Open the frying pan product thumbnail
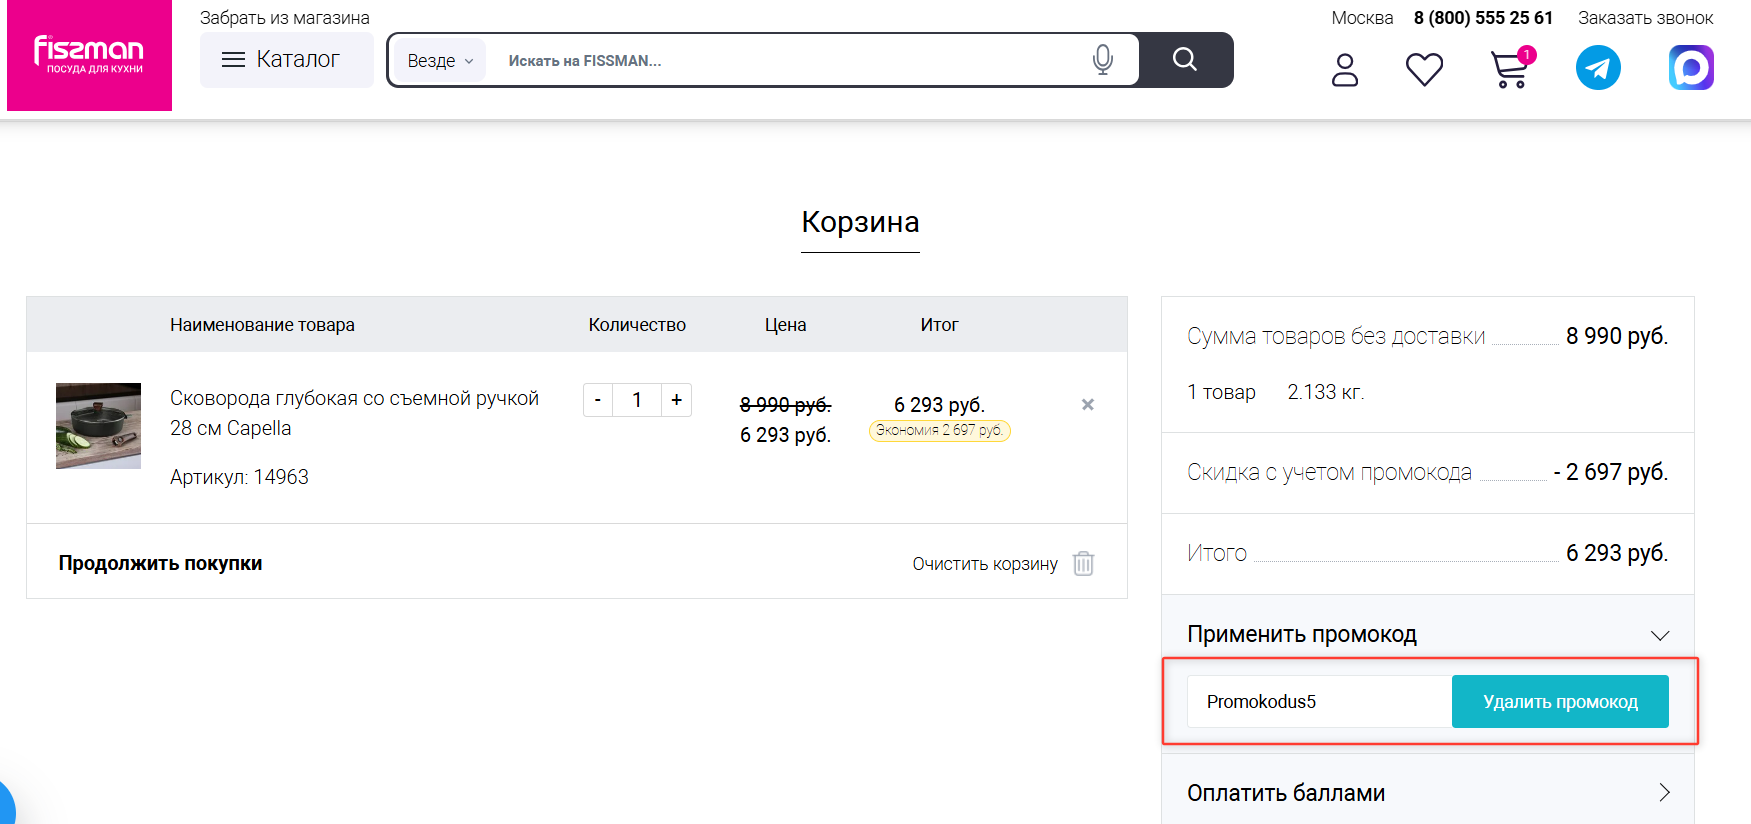The height and width of the screenshot is (824, 1751). point(98,426)
